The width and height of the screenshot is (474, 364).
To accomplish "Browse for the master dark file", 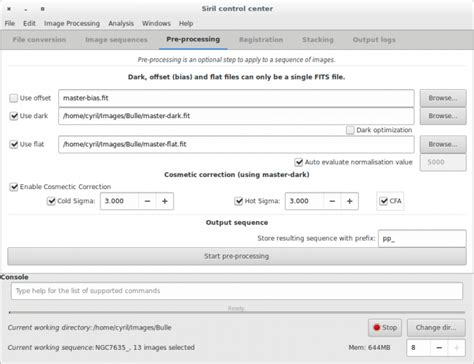I will click(443, 116).
